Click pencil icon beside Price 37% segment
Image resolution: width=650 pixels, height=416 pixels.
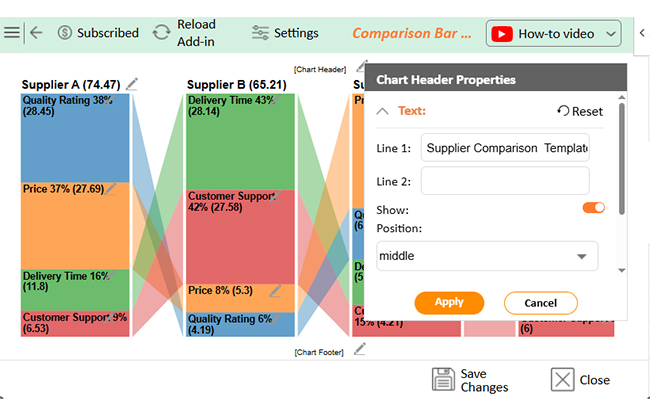point(110,189)
